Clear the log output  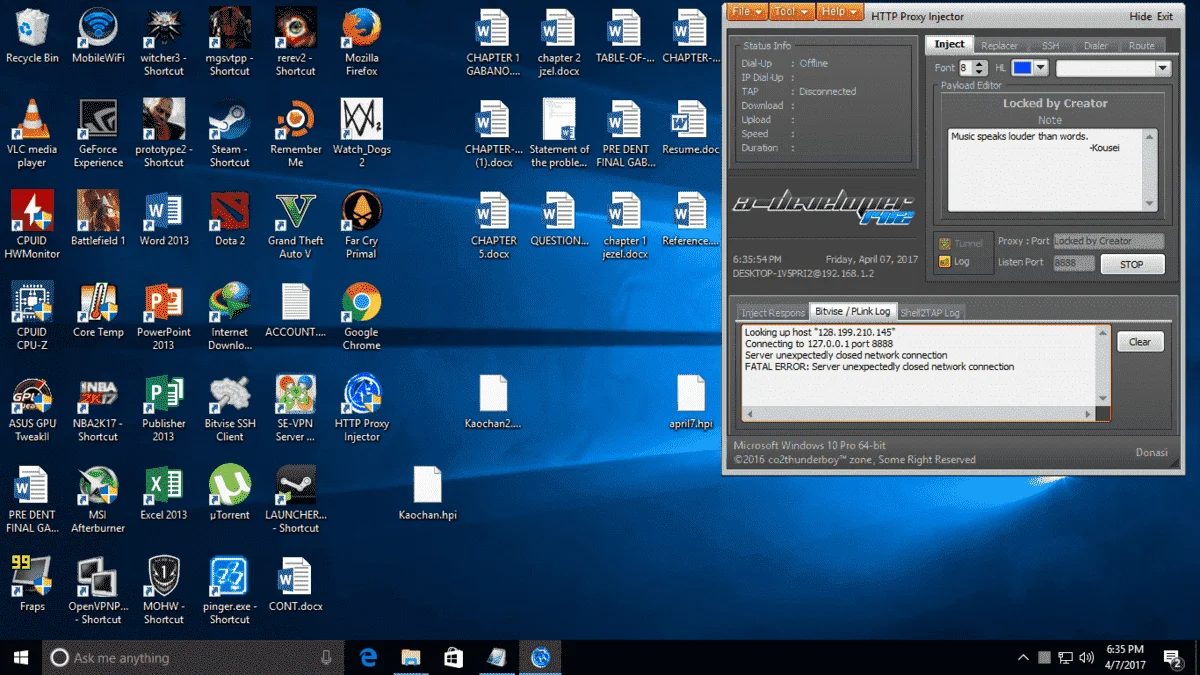[x=1140, y=341]
